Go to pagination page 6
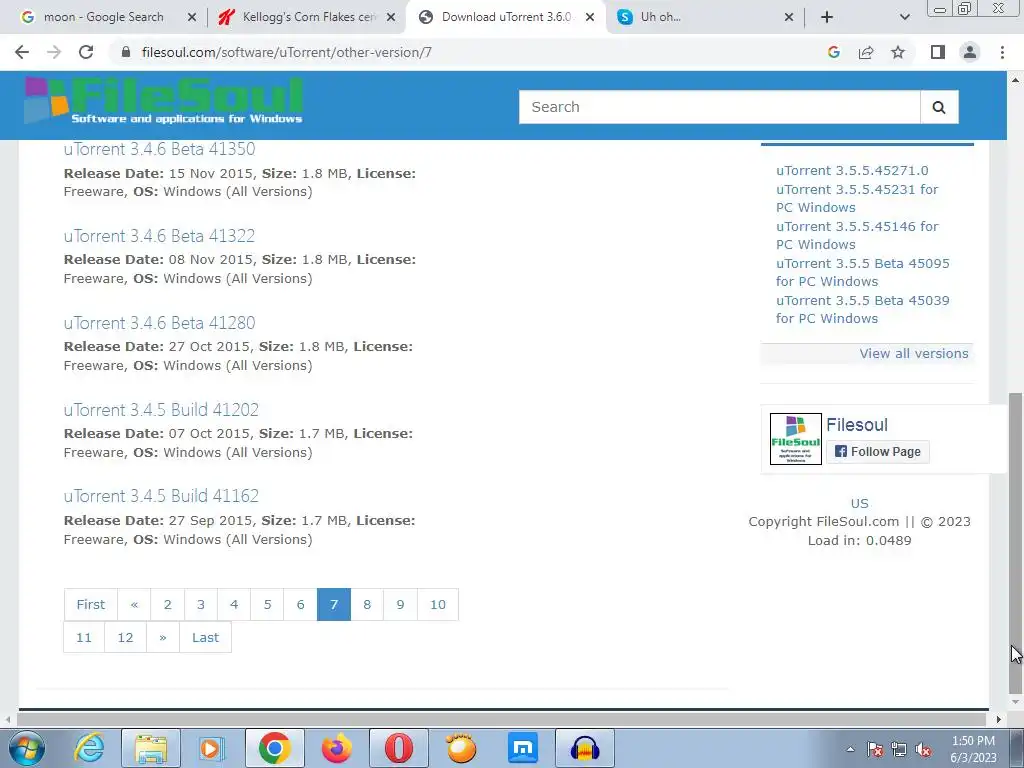The width and height of the screenshot is (1024, 768). [300, 605]
